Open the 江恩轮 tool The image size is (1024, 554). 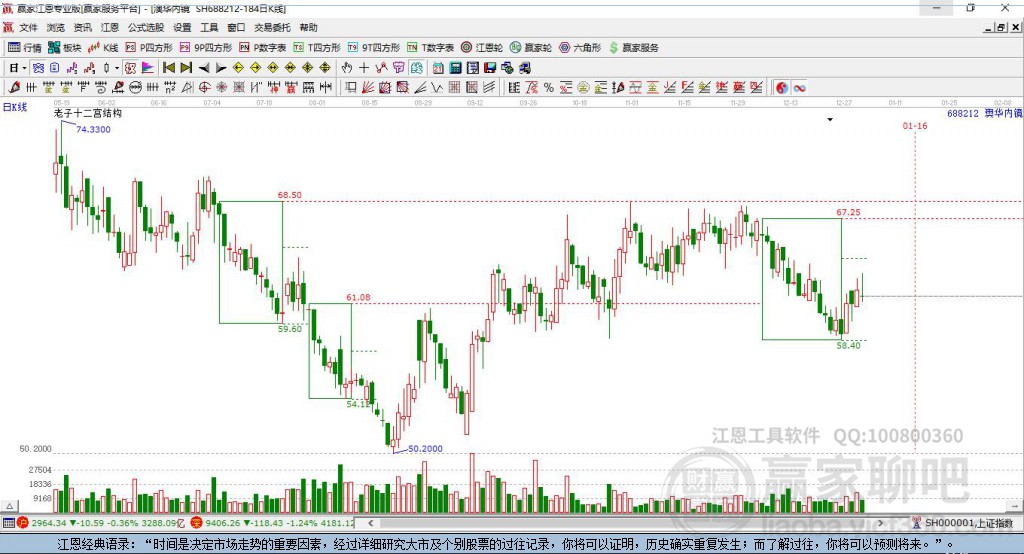(x=482, y=48)
